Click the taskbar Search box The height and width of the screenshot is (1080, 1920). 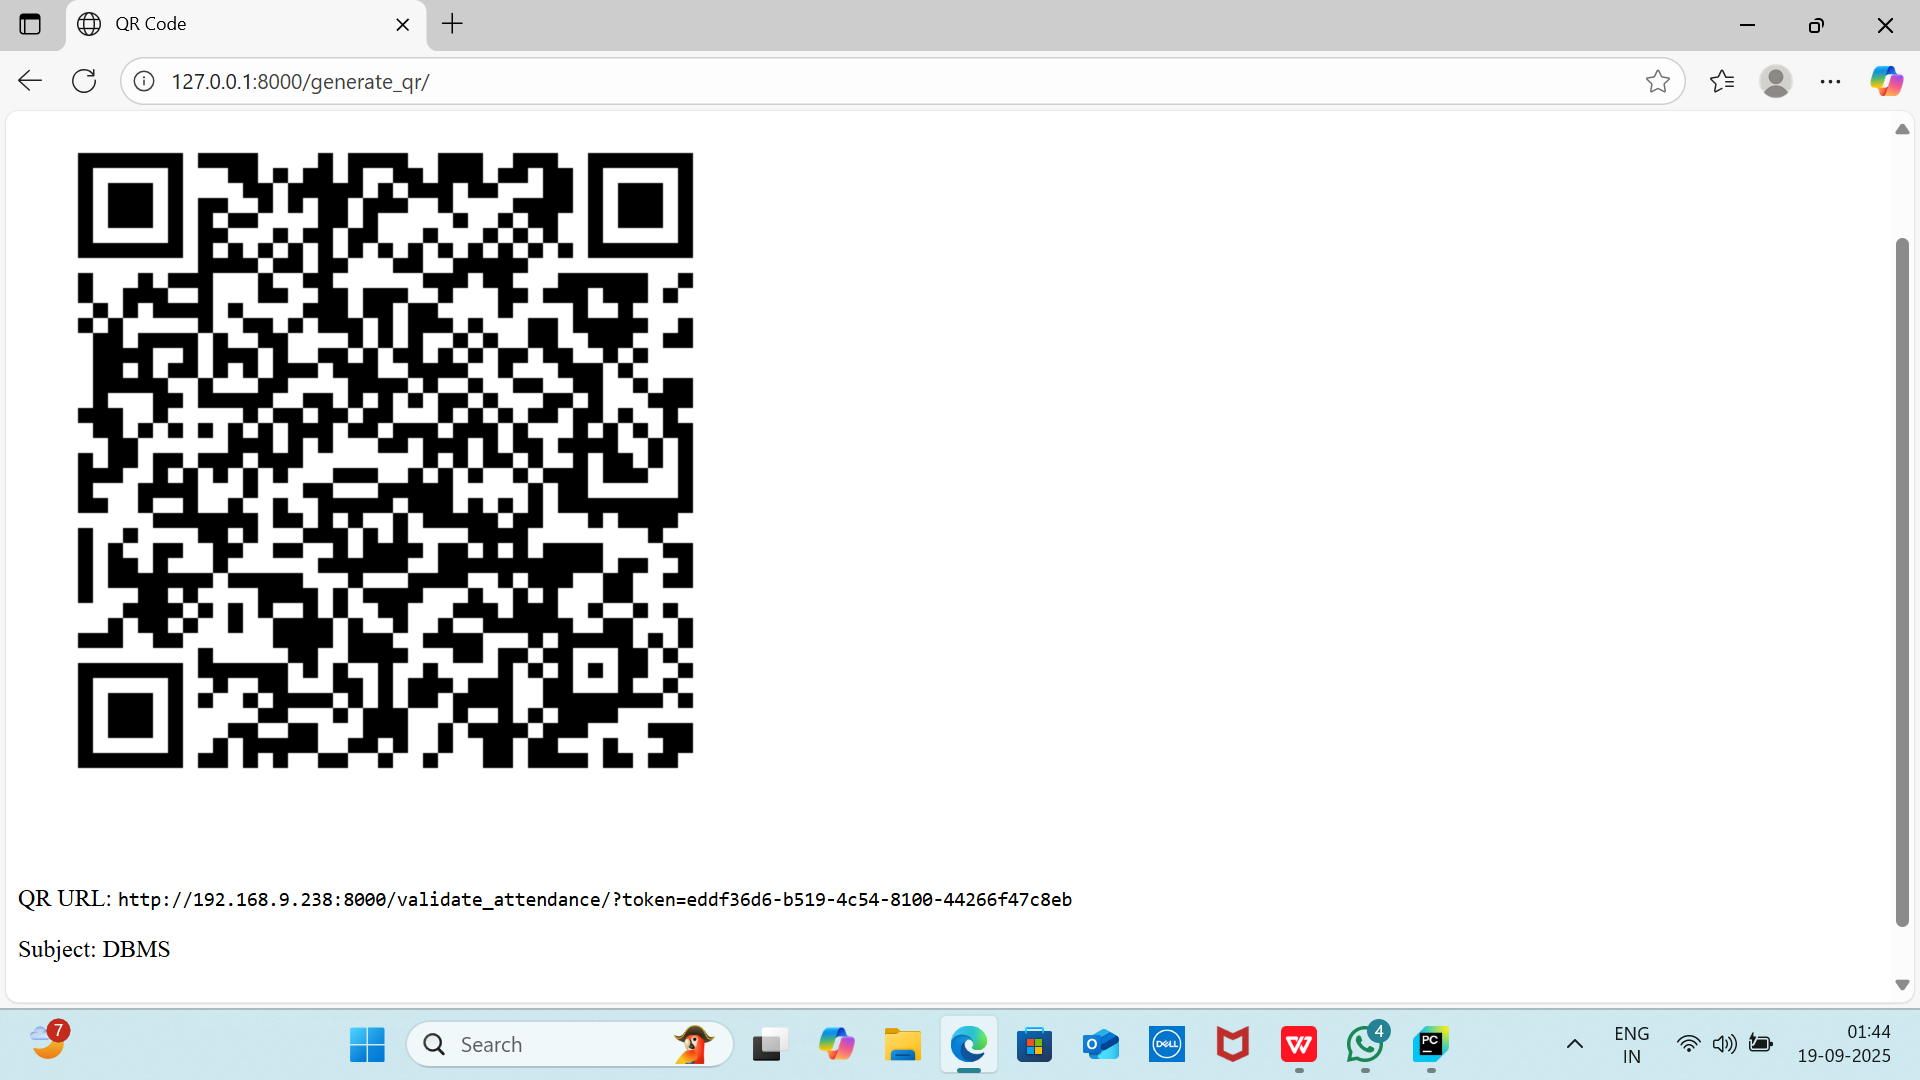click(570, 1045)
